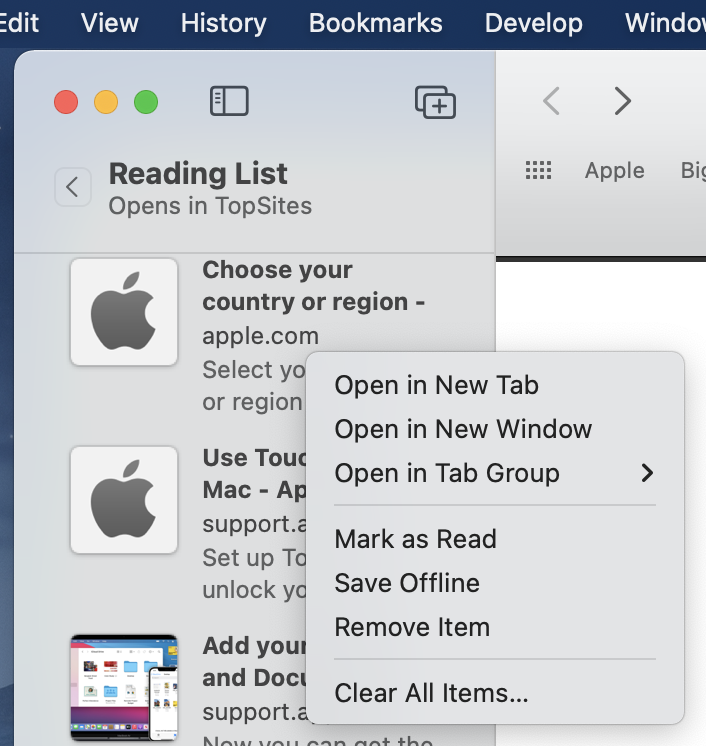The width and height of the screenshot is (706, 746).
Task: Choose Open in New Tab
Action: [x=495, y=385]
